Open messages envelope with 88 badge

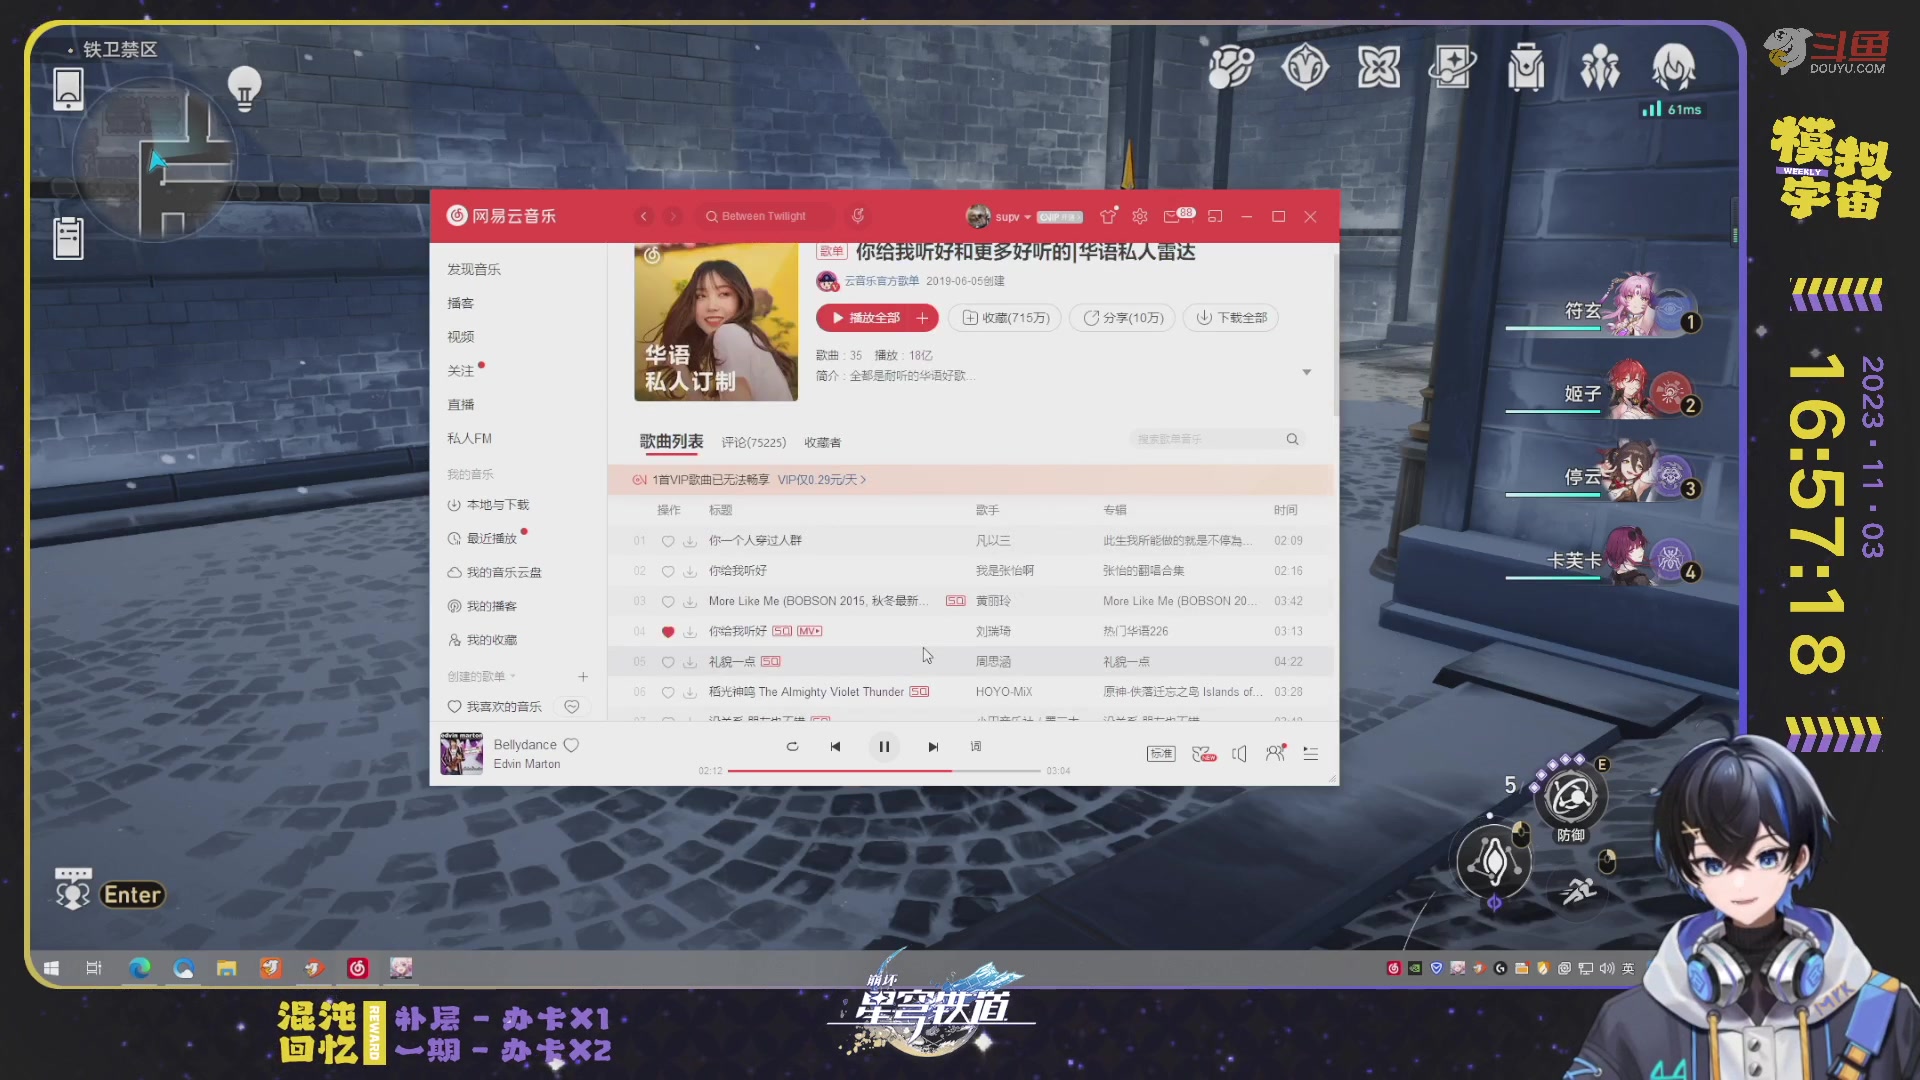pos(1177,215)
